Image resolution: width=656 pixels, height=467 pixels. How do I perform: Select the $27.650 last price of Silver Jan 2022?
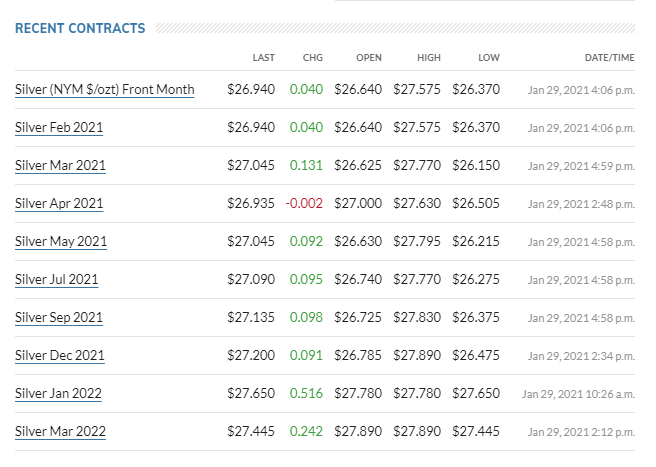coord(251,394)
